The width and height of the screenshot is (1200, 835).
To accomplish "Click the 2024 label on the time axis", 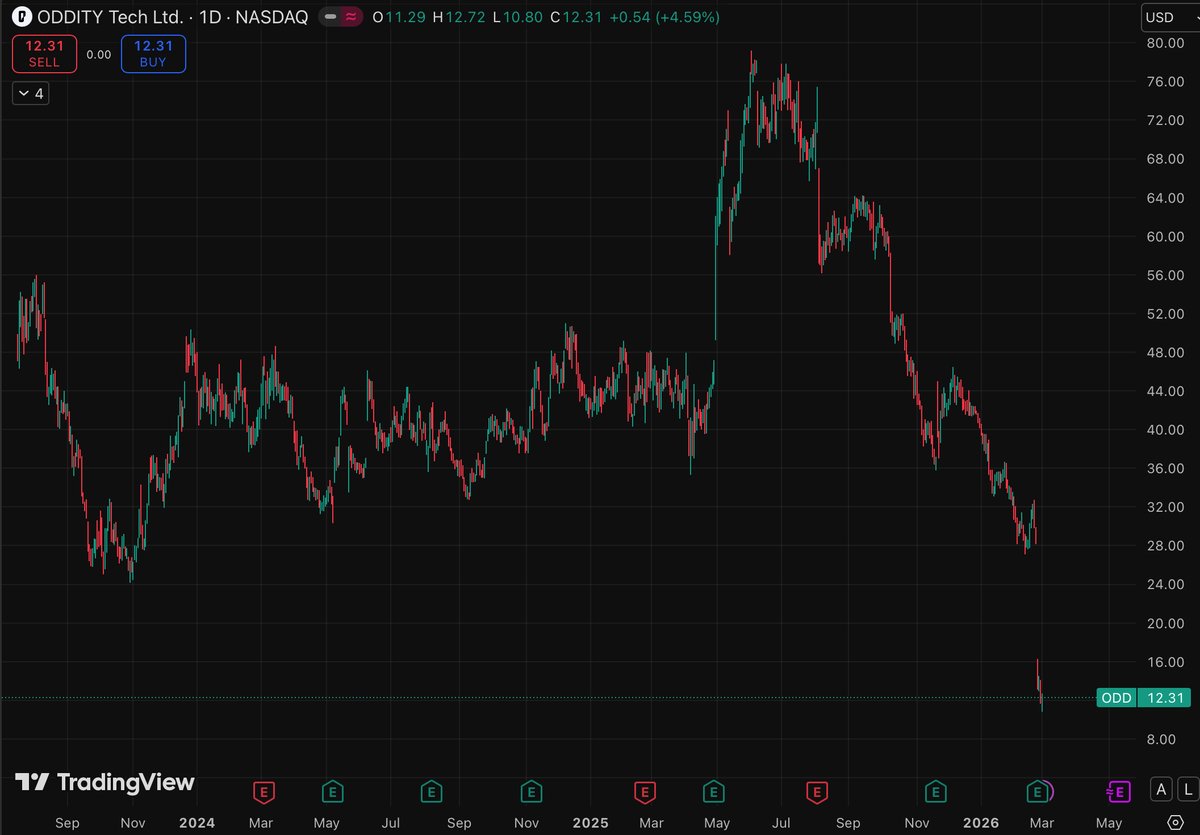I will (197, 822).
